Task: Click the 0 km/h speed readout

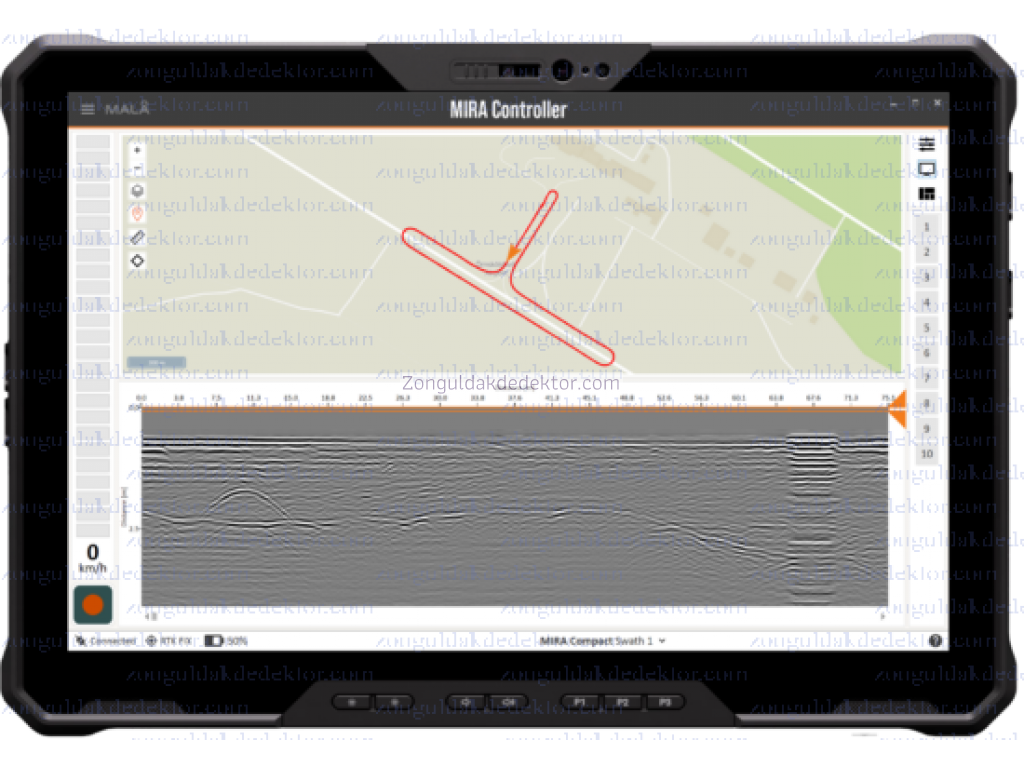Action: 93,558
